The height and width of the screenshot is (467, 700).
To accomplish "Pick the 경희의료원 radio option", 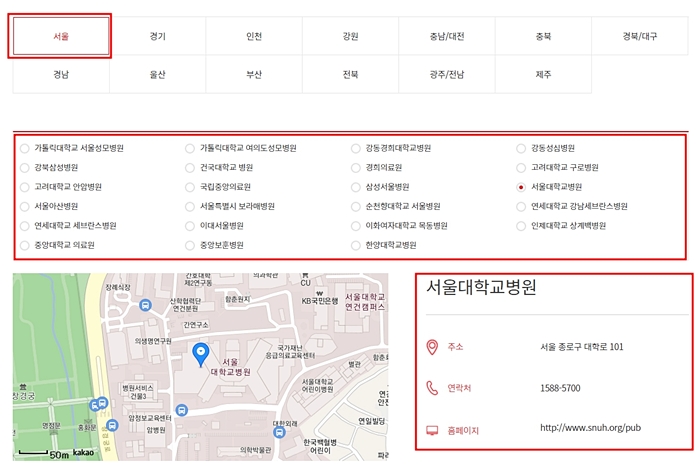I will (x=355, y=168).
